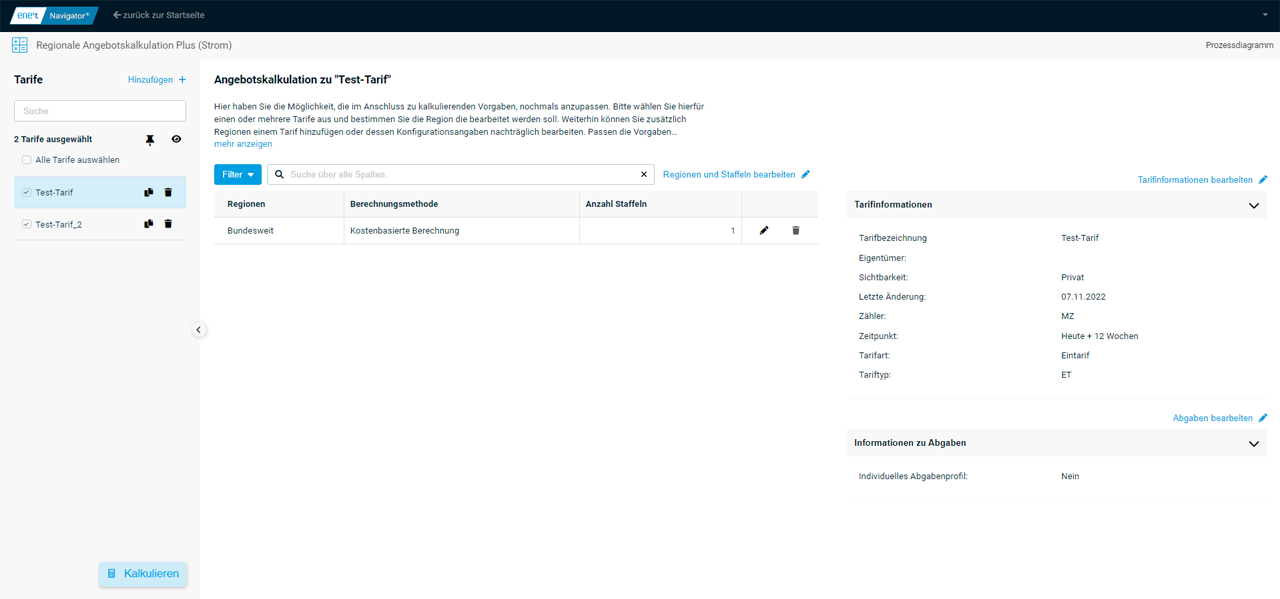Collapse the left tariff sidebar
Viewport: 1280px width, 599px height.
pos(198,330)
